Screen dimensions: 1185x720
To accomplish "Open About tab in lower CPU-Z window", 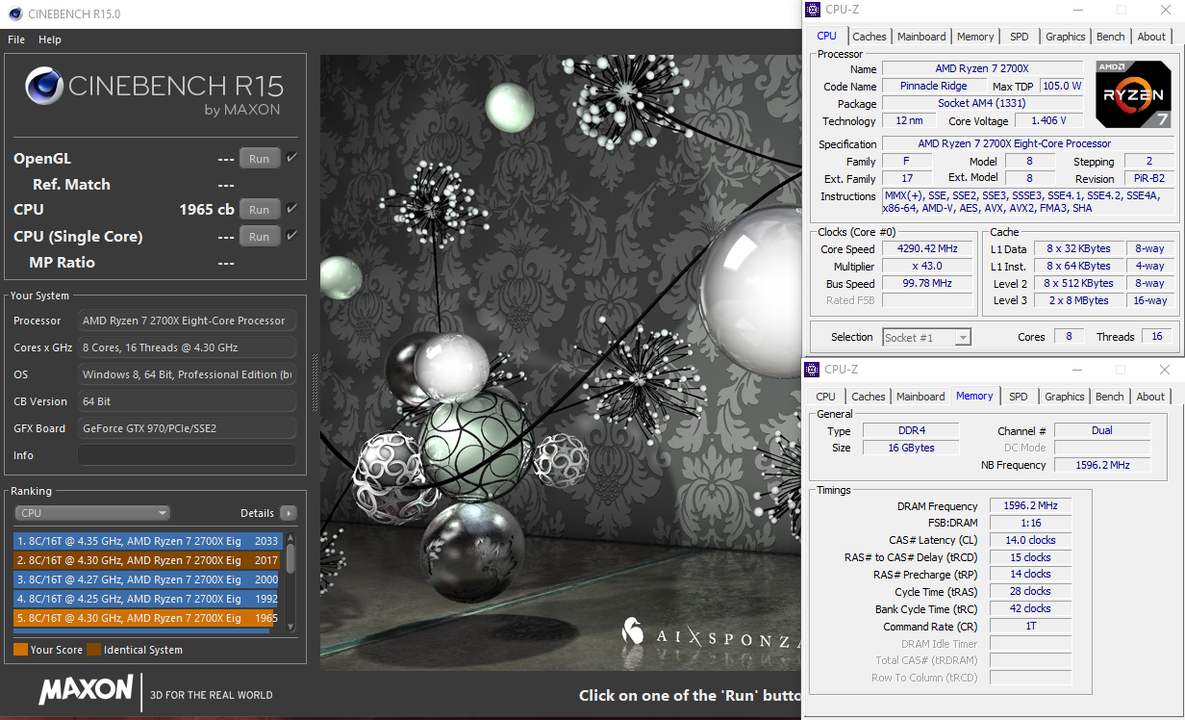I will click(x=1150, y=397).
